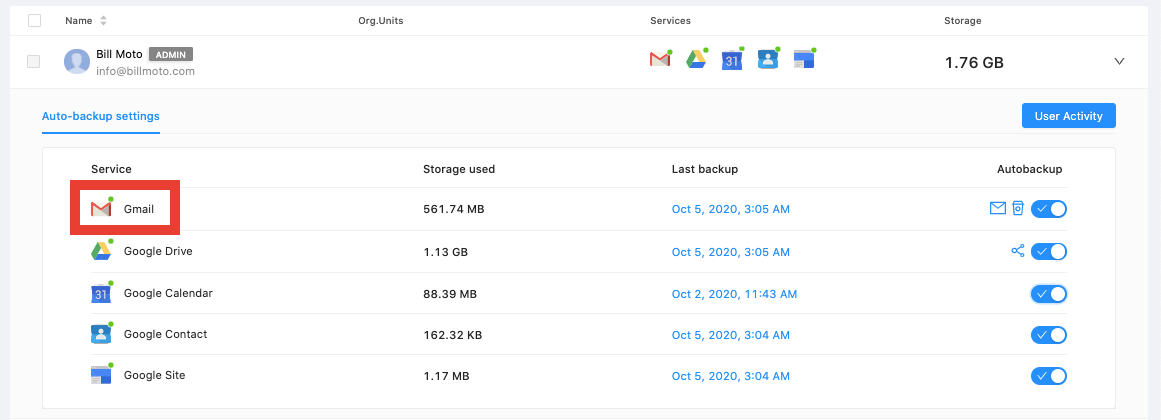This screenshot has height=420, width=1161.
Task: Click Google Contacts icon in Services column
Action: point(767,59)
